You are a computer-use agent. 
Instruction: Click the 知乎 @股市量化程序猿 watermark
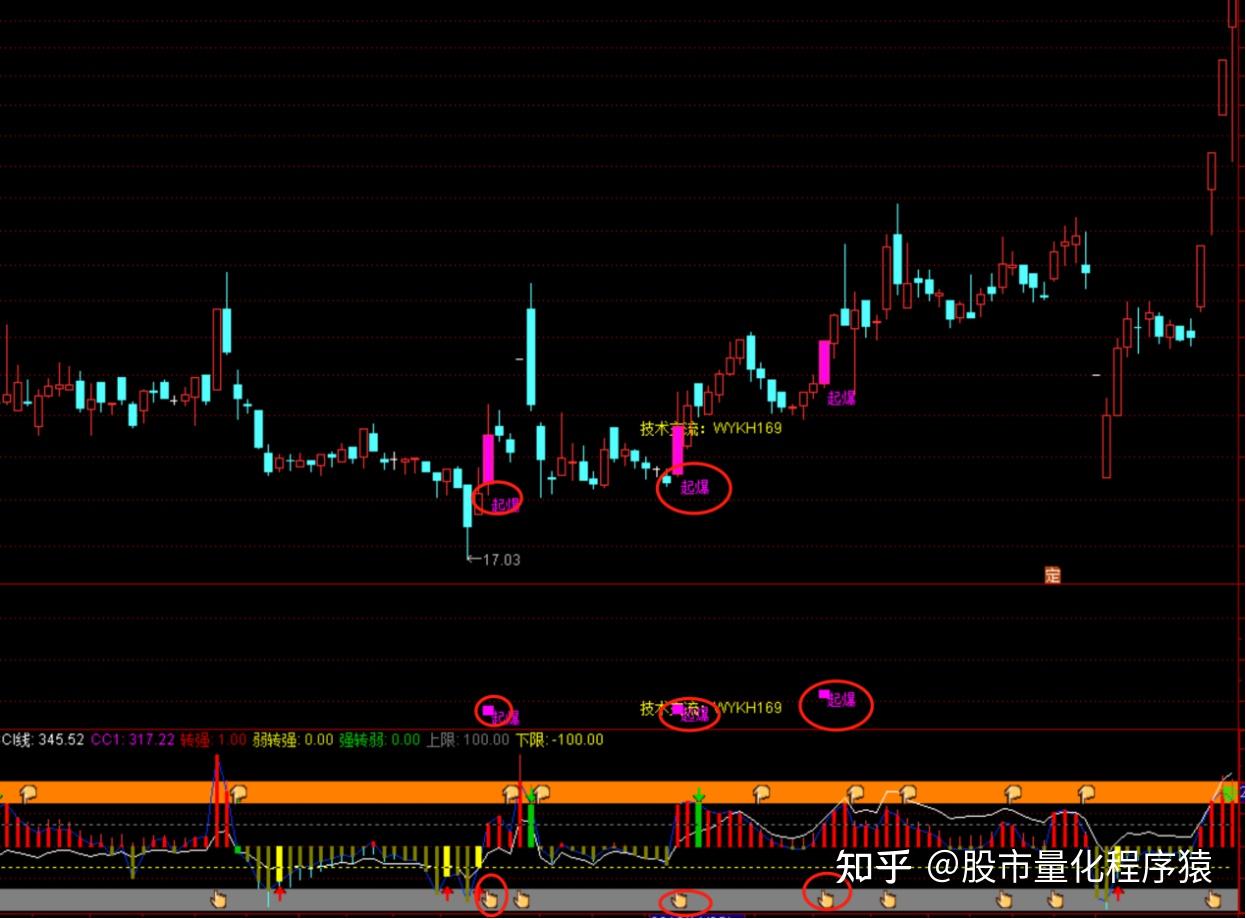[1023, 866]
